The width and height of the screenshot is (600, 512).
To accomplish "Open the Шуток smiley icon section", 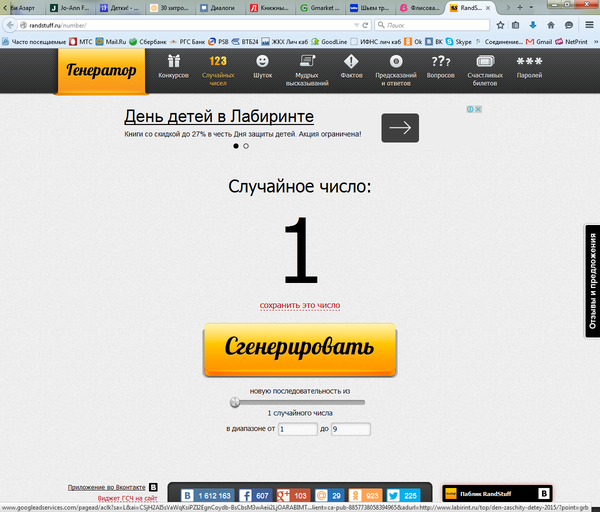I will click(x=263, y=68).
